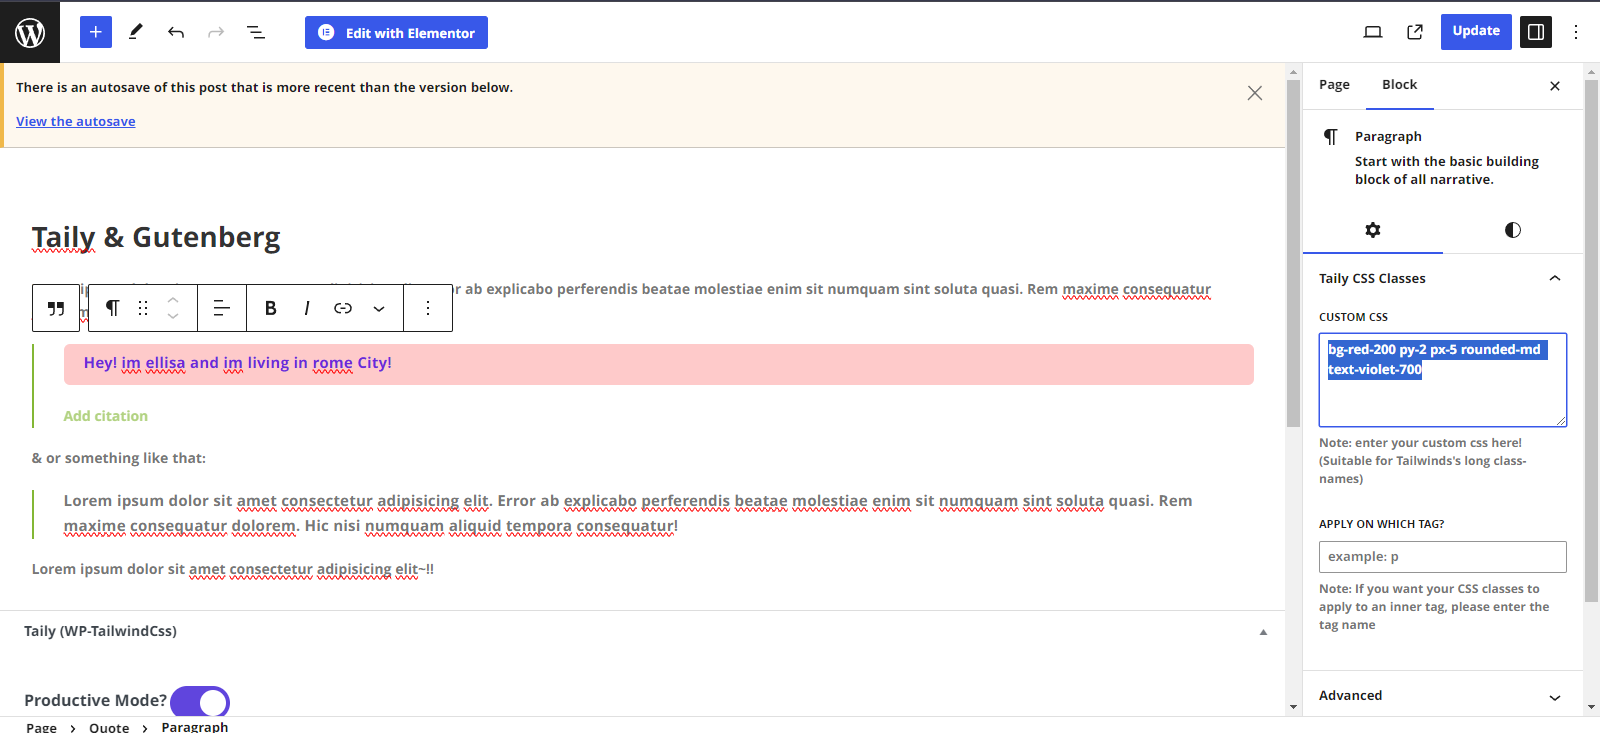Change the paragraph block type
1600x733 pixels.
(x=113, y=308)
